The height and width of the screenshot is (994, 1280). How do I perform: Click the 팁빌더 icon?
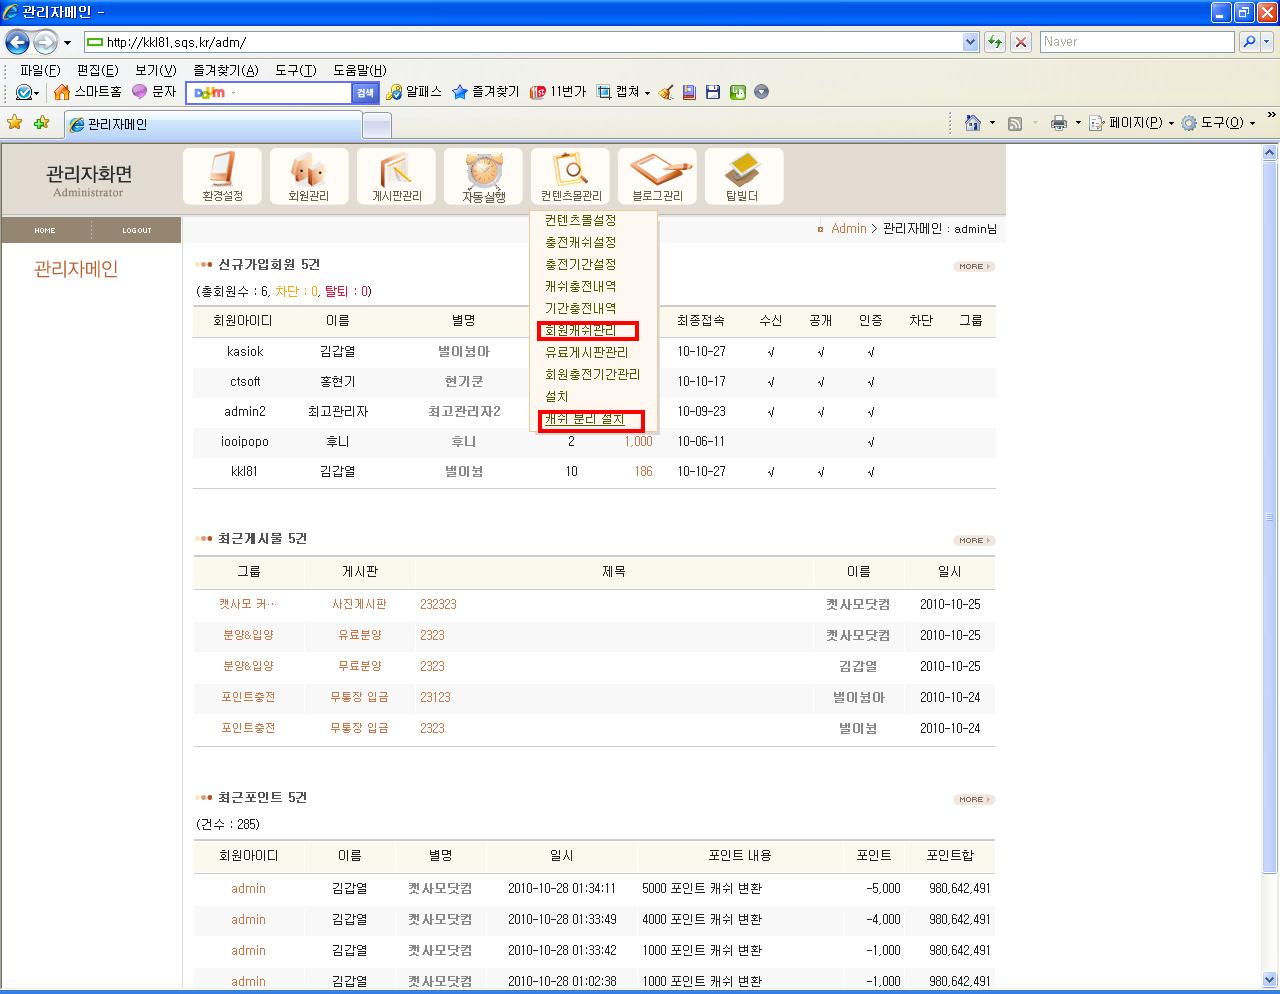[x=742, y=176]
